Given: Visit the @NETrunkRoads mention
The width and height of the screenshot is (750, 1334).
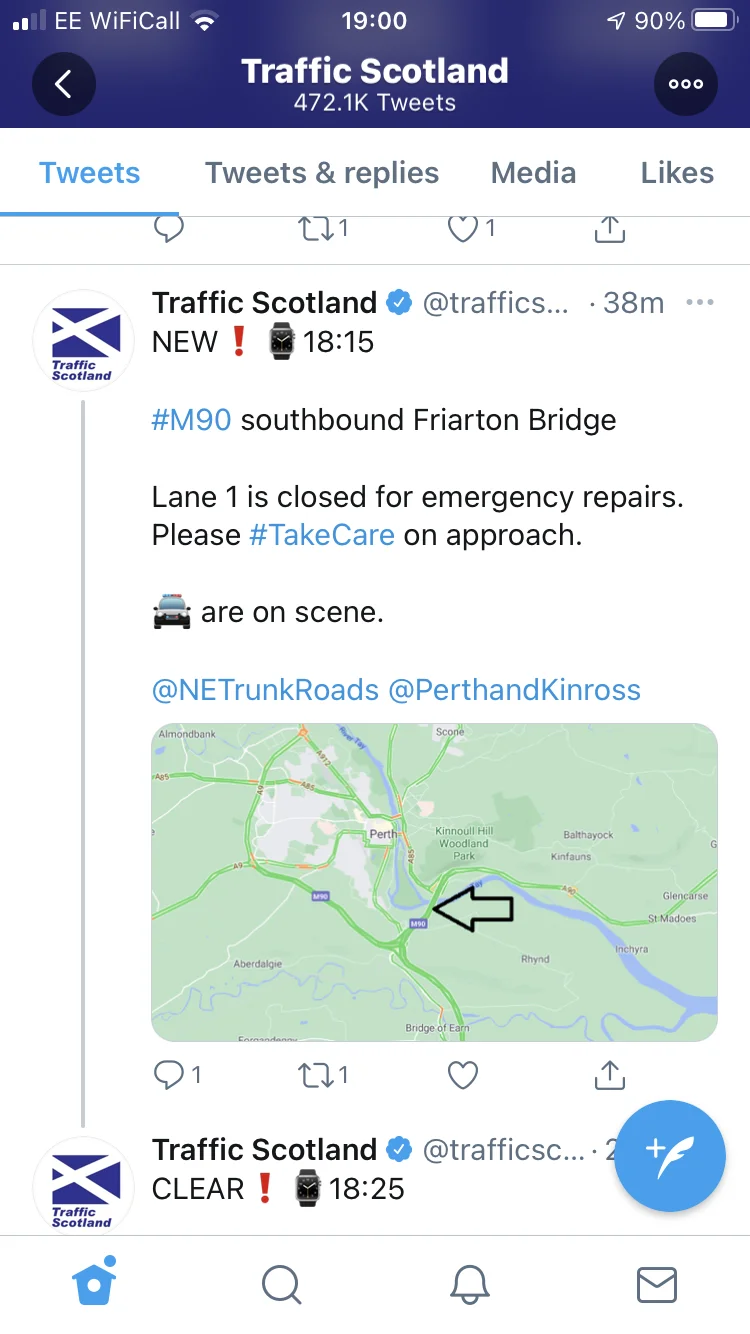Looking at the screenshot, I should [x=265, y=690].
